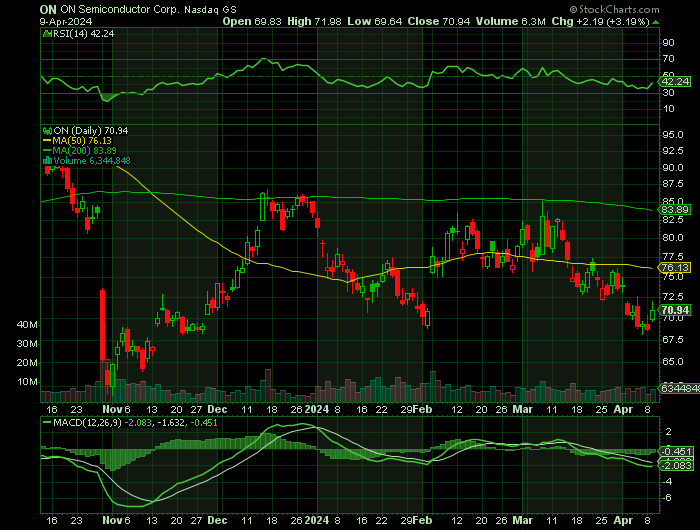Viewport: 700px width, 530px height.
Task: Click the 70.94 last price tag
Action: click(675, 310)
